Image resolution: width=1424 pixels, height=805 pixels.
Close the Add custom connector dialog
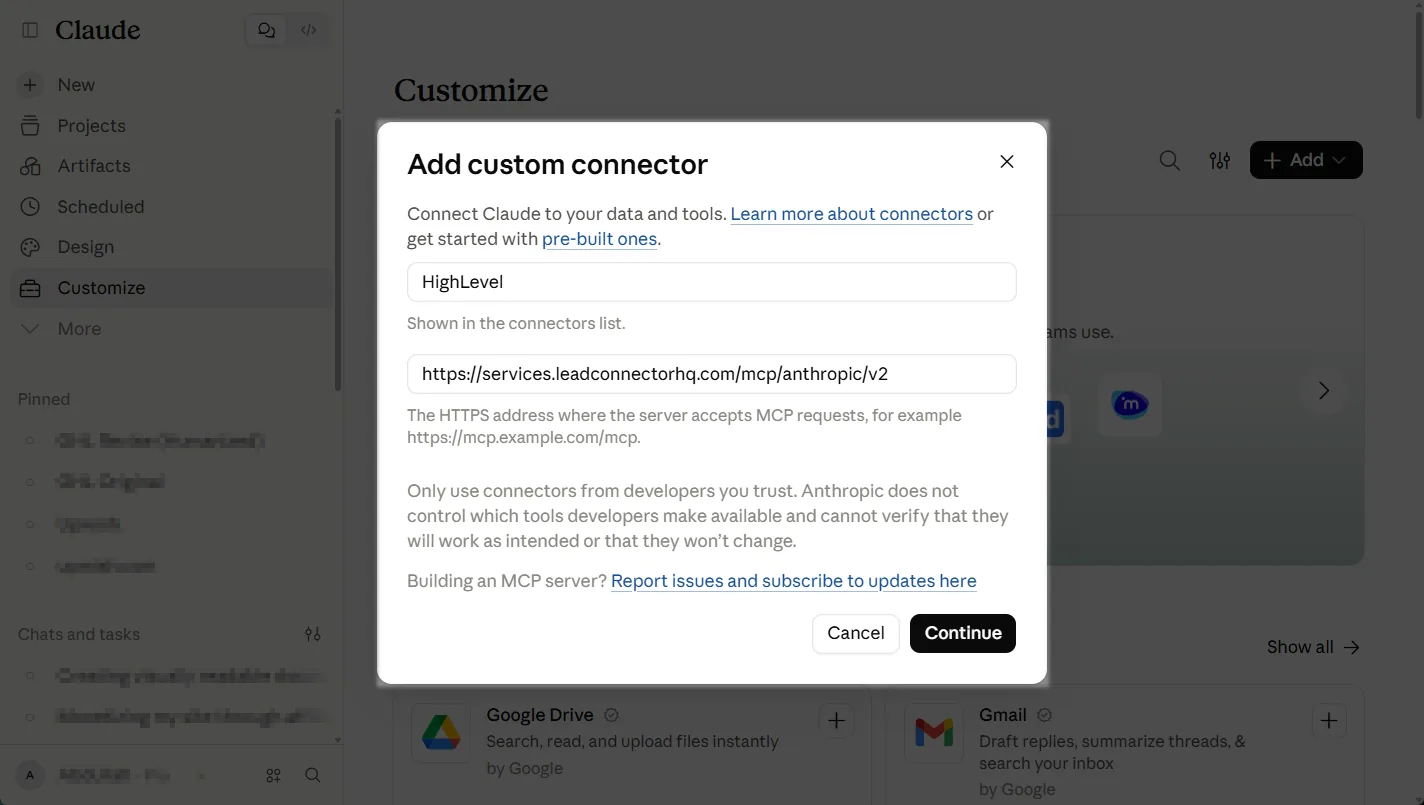(1007, 162)
